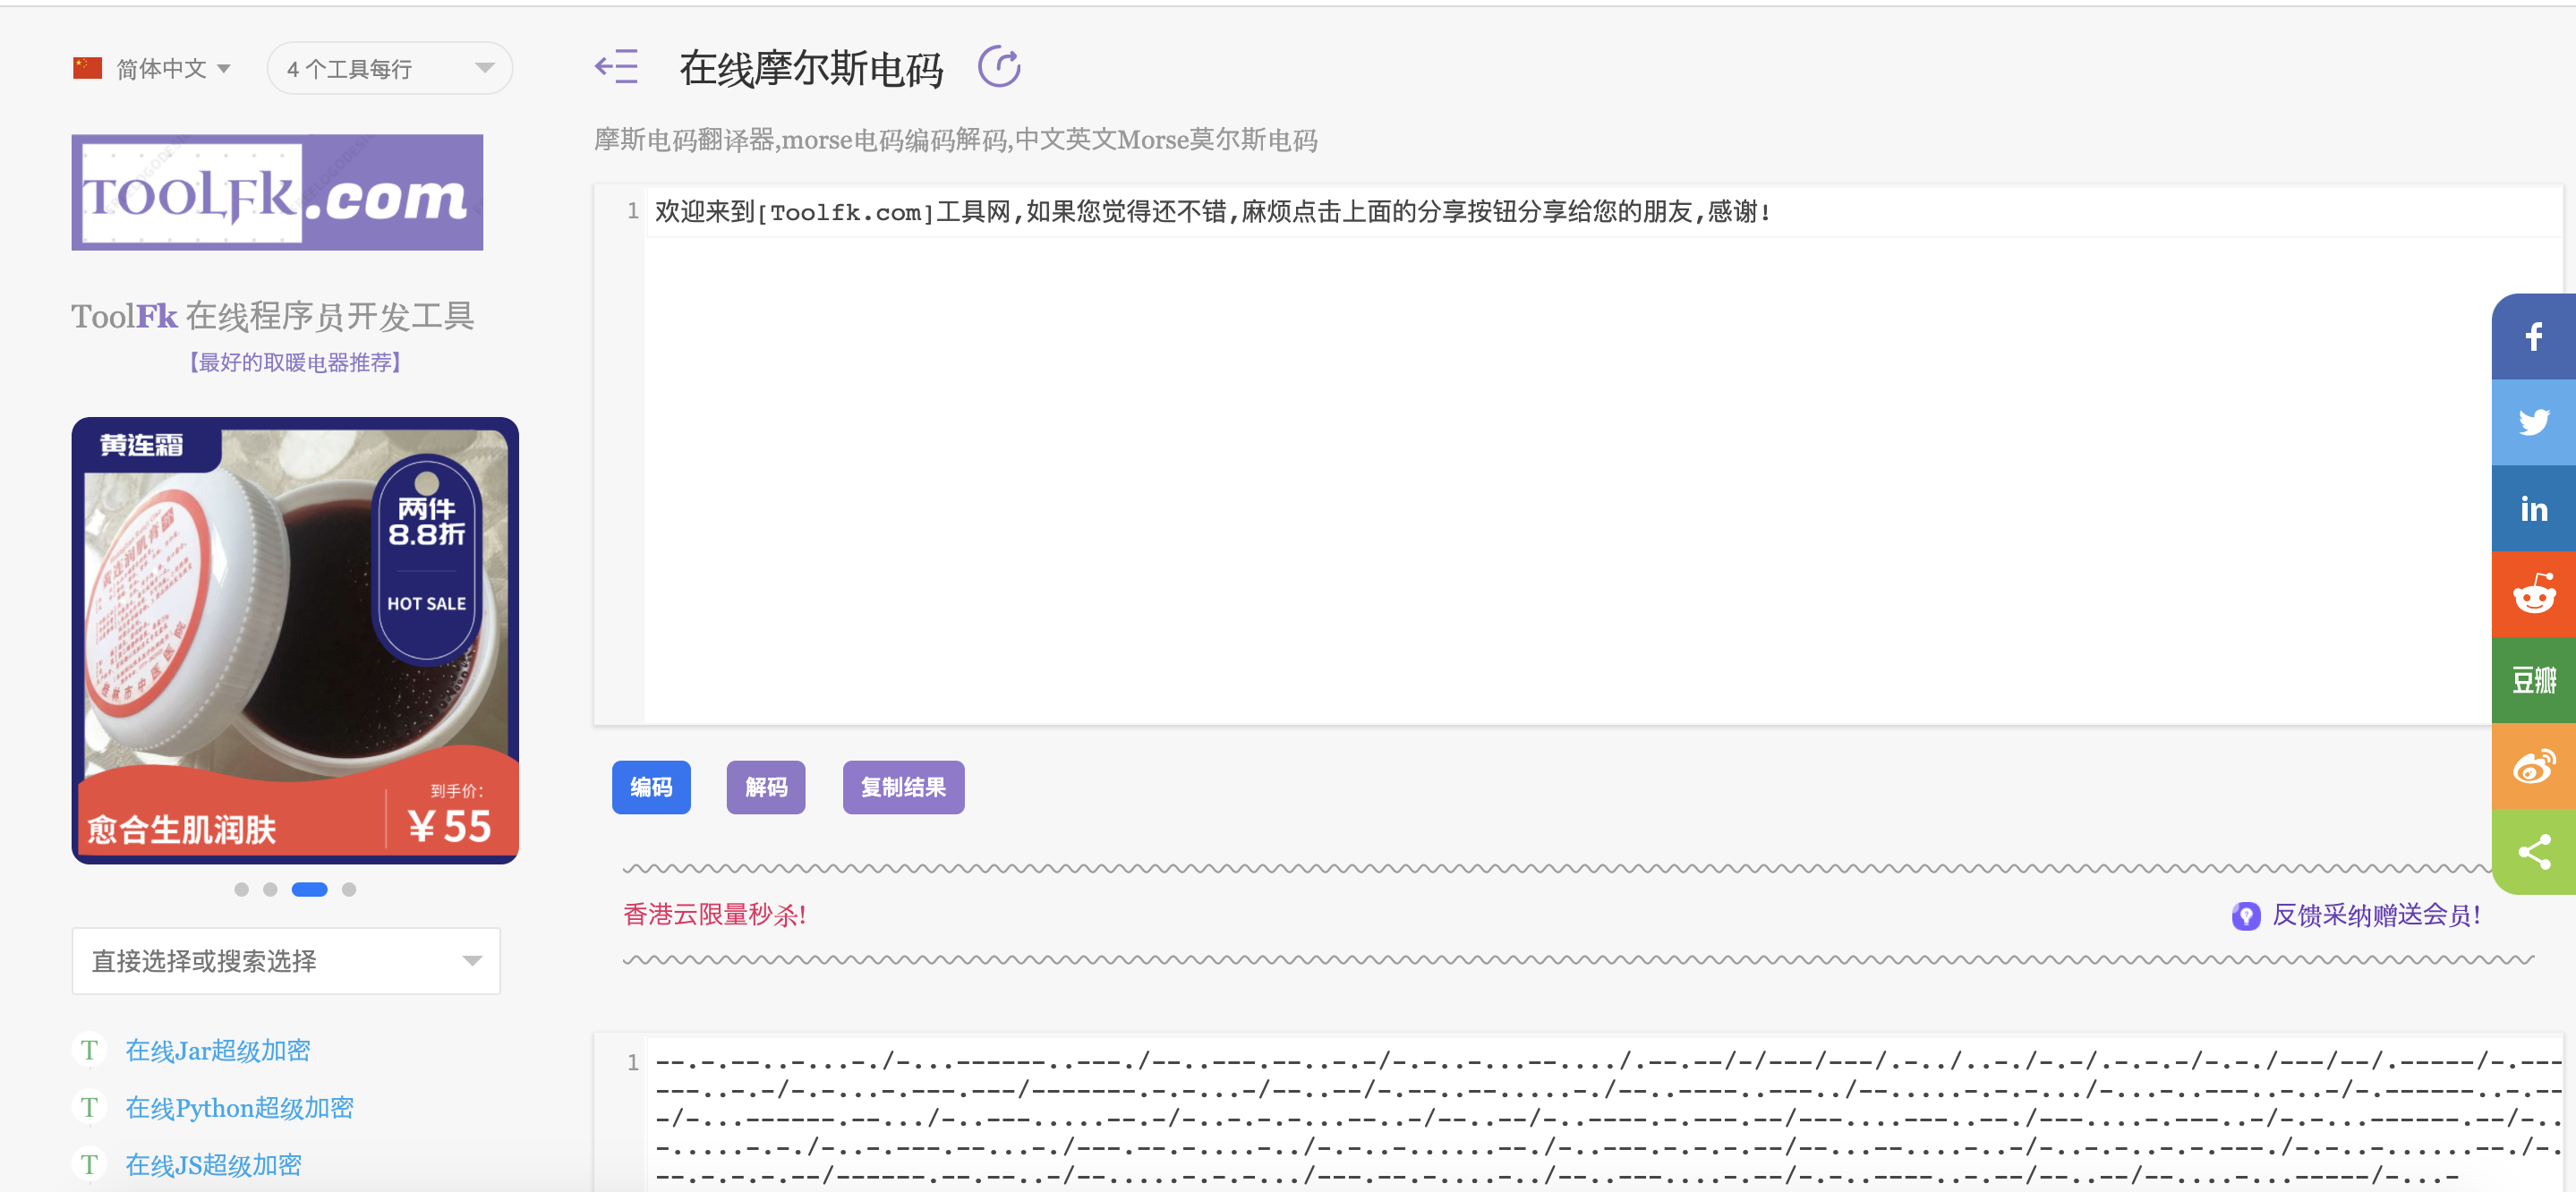Share the page on LinkedIn
The image size is (2576, 1192).
click(2532, 508)
